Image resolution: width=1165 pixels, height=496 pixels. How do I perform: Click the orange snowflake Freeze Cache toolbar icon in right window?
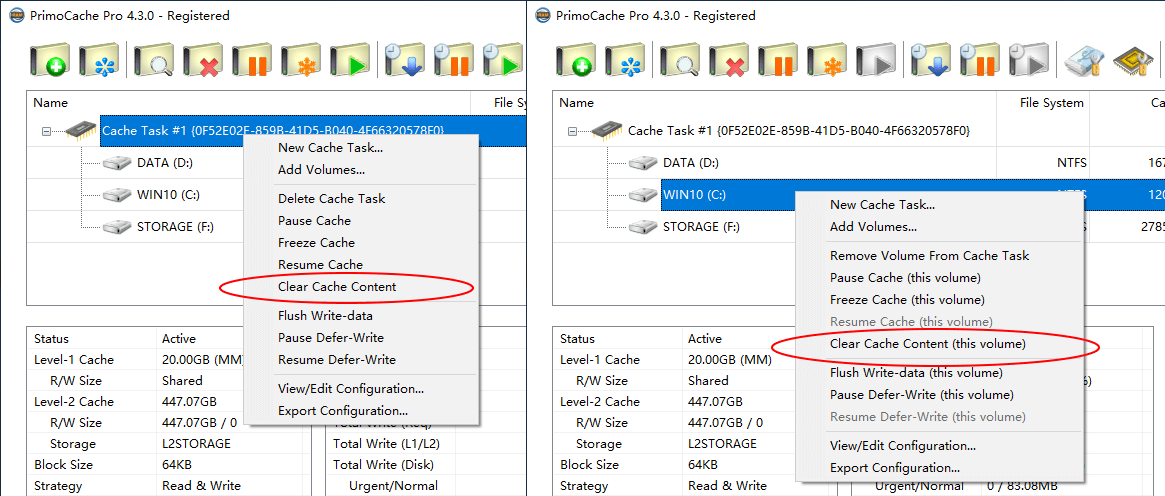tap(826, 60)
